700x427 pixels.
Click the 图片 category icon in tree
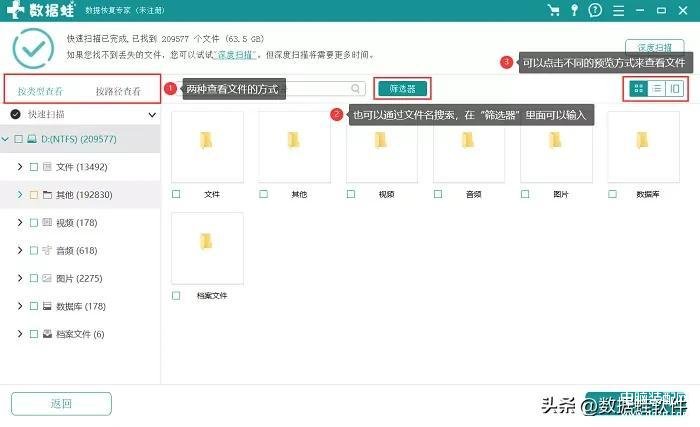(47, 278)
